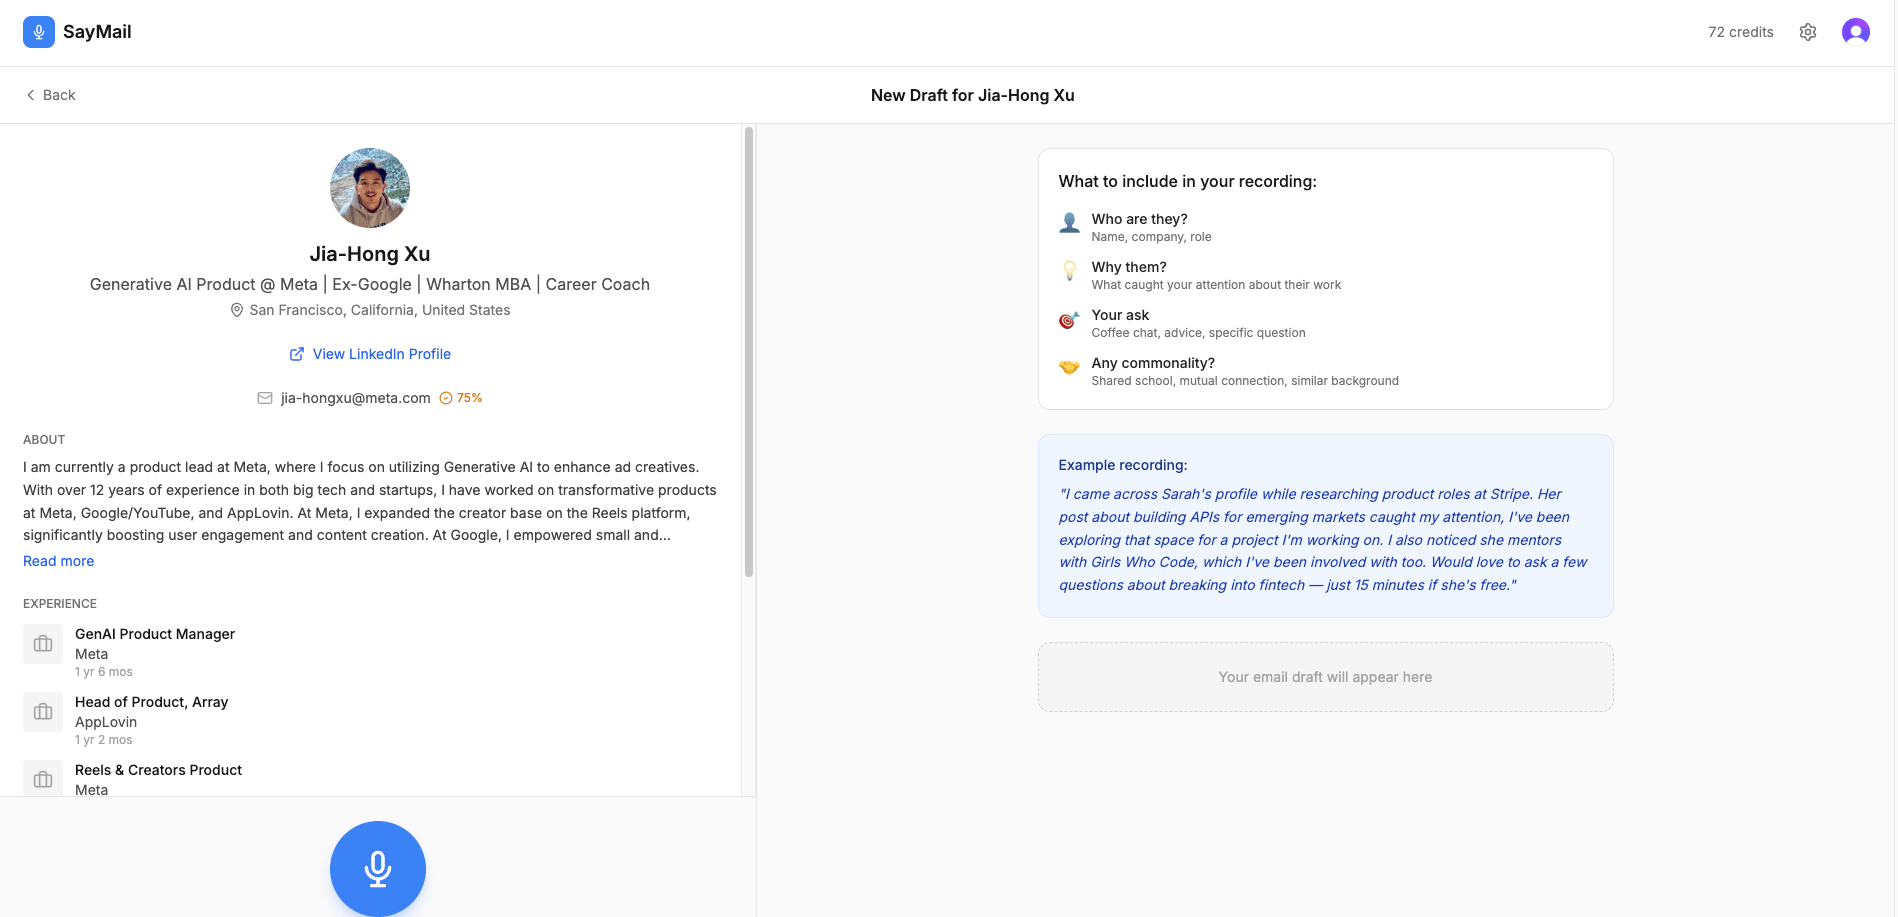Click the SayMail microphone logo icon
This screenshot has width=1898, height=917.
click(x=39, y=32)
